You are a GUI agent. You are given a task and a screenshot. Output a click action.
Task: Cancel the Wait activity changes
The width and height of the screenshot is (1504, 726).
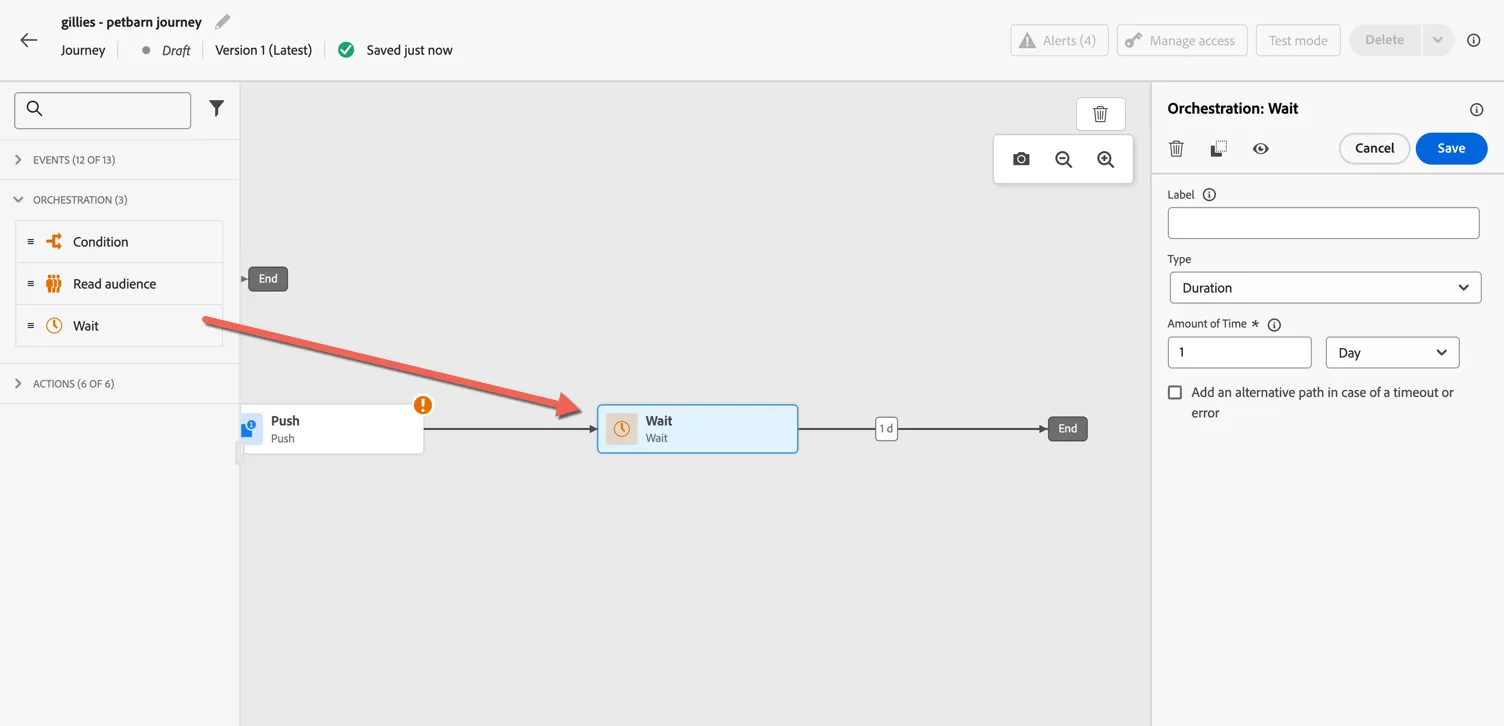click(1374, 148)
